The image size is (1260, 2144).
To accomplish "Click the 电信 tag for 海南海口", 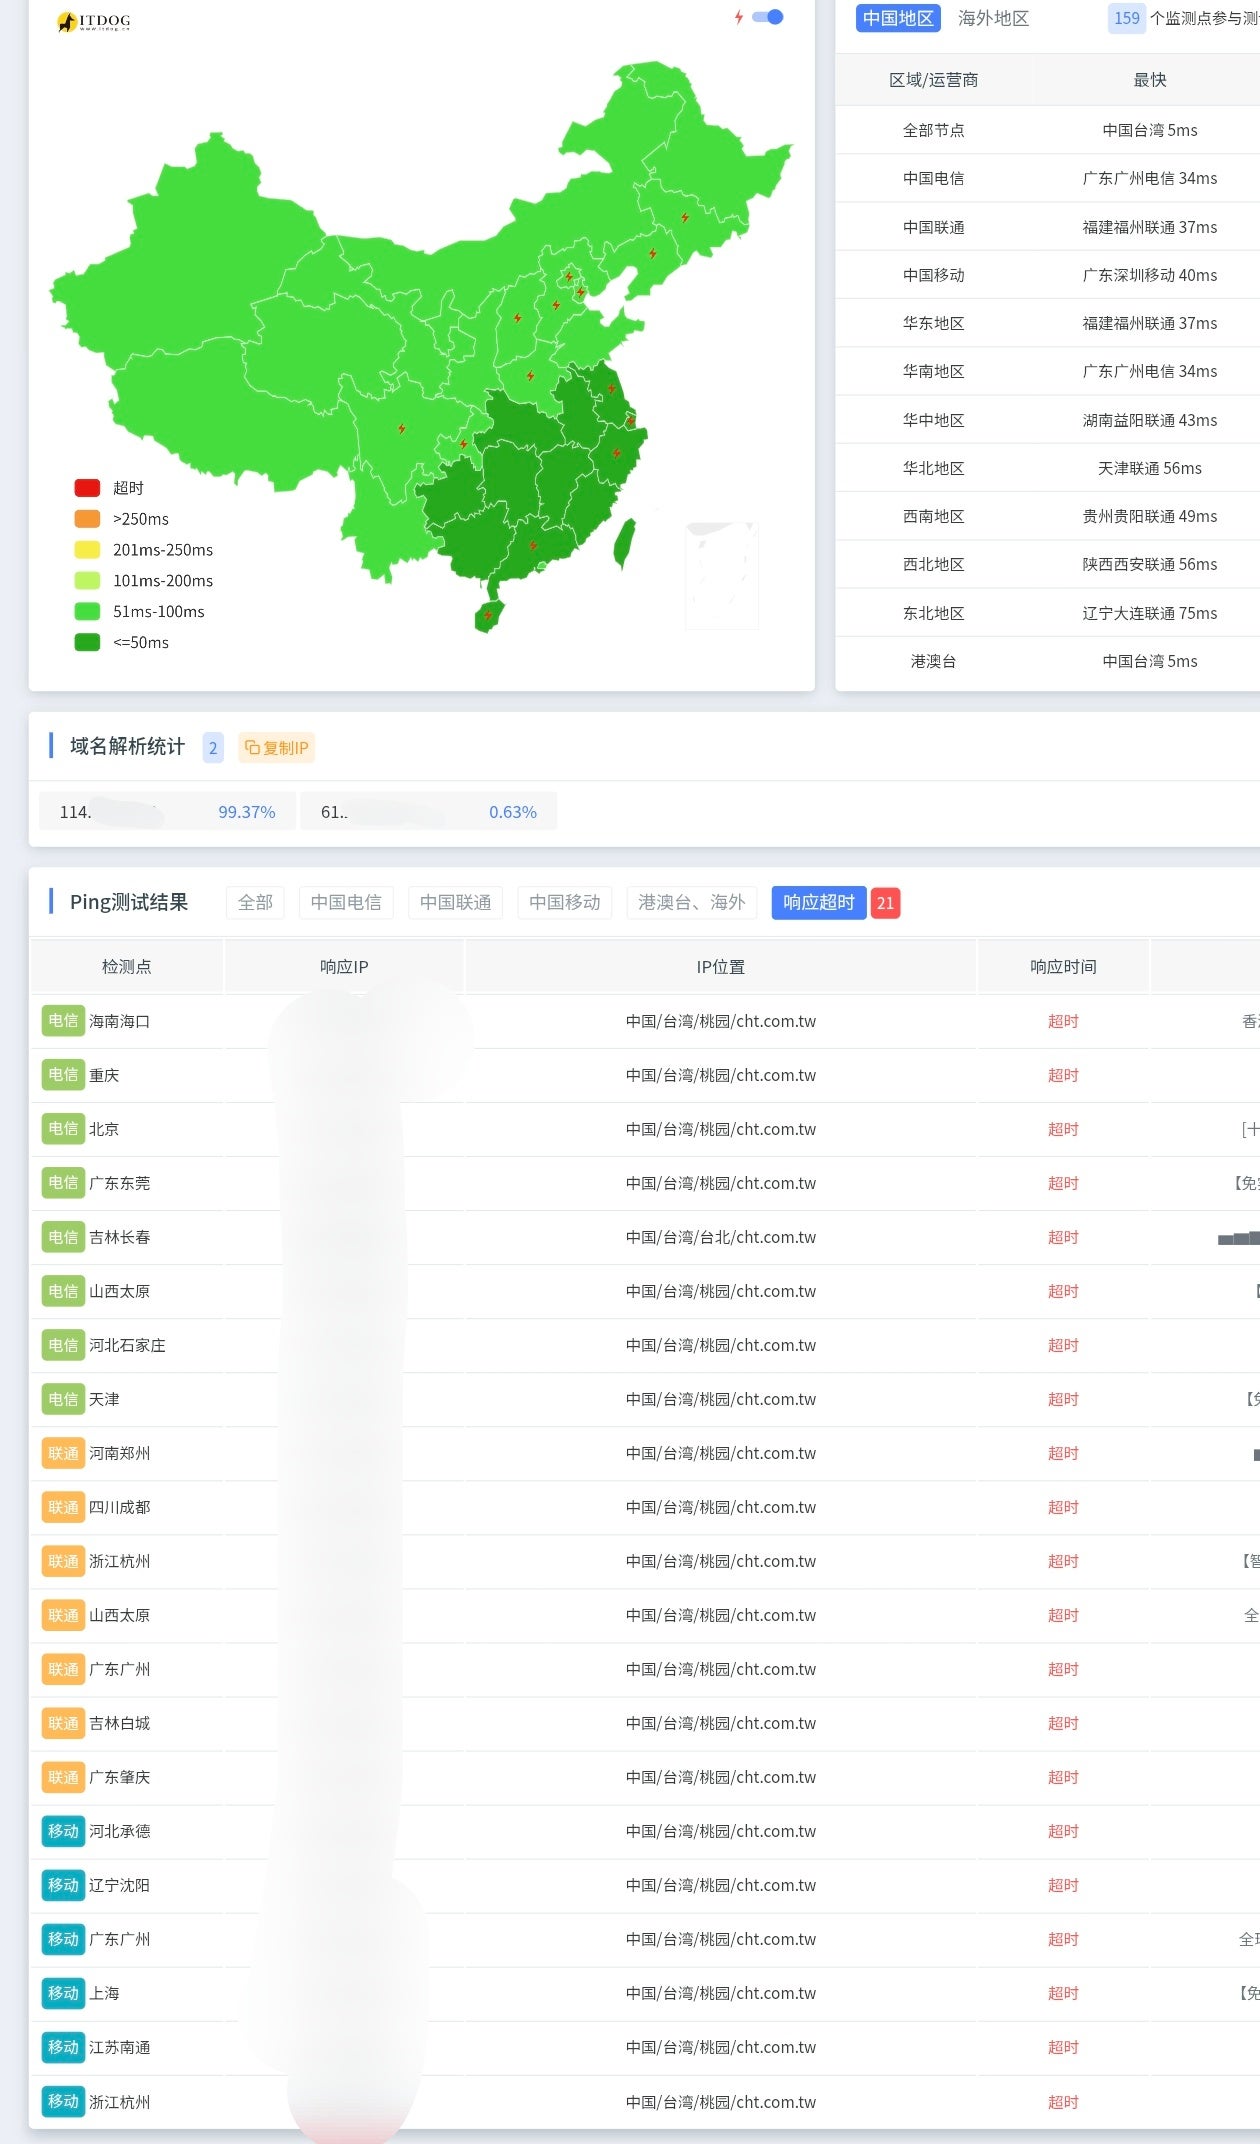I will (x=63, y=1021).
